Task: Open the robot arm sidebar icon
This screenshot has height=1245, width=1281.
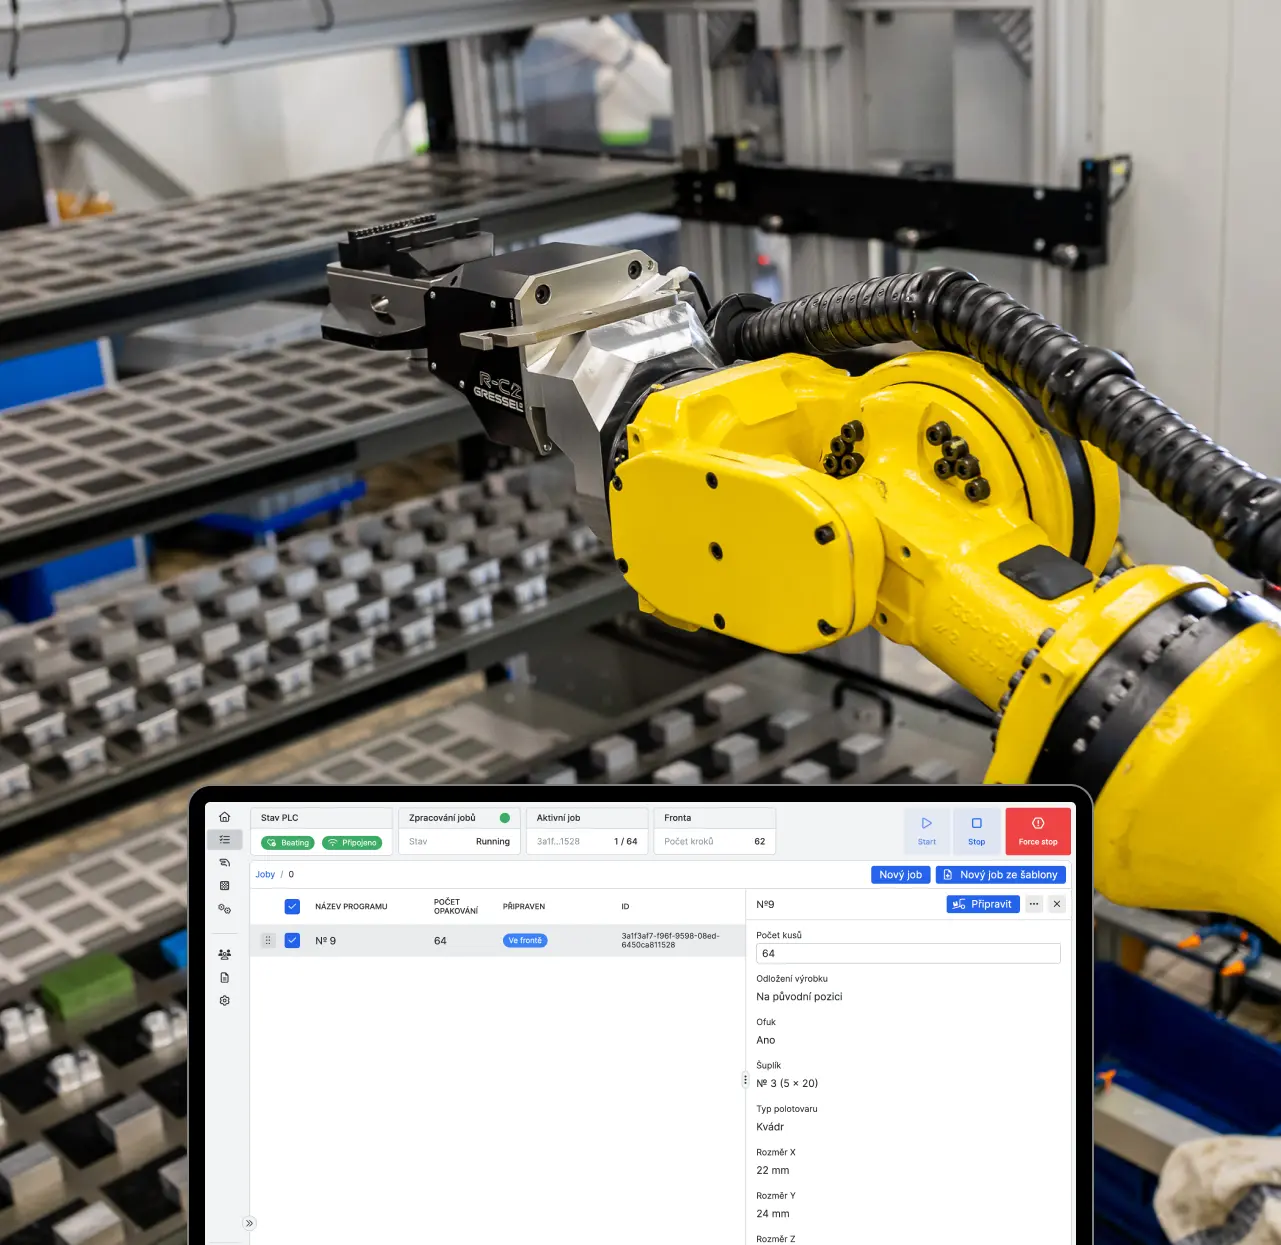Action: coord(224,862)
